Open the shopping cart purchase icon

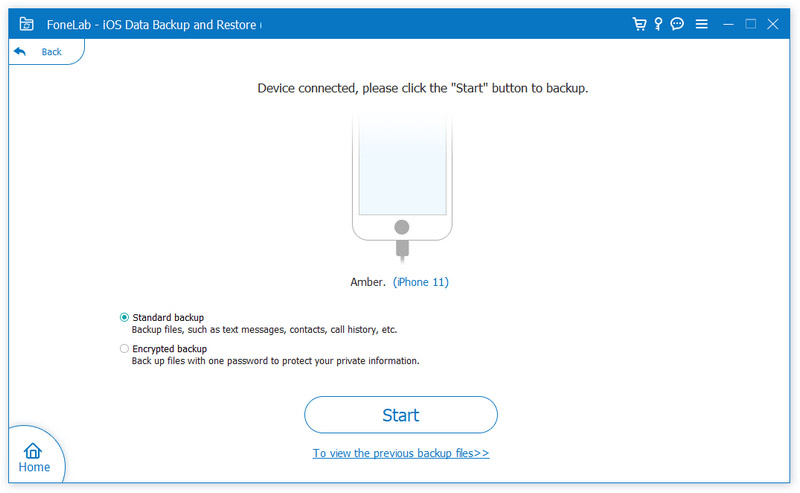pos(639,24)
